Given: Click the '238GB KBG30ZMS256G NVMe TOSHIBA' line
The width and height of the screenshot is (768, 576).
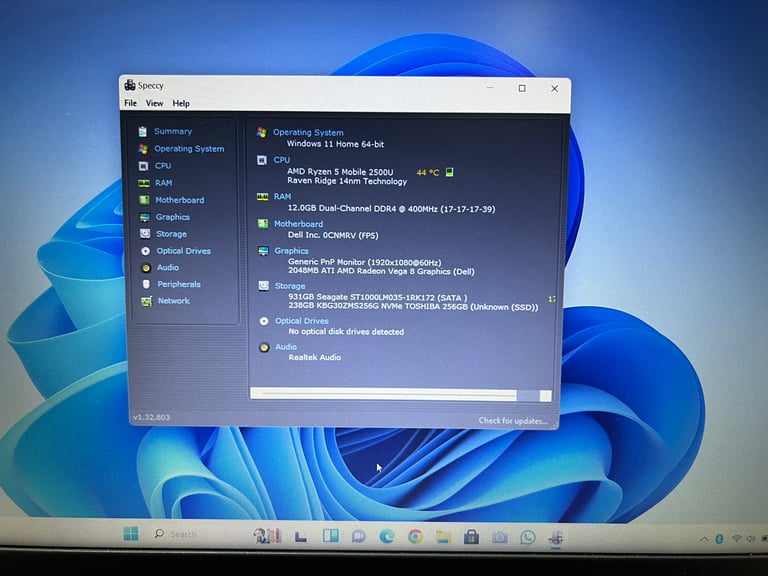Looking at the screenshot, I should click(x=413, y=307).
